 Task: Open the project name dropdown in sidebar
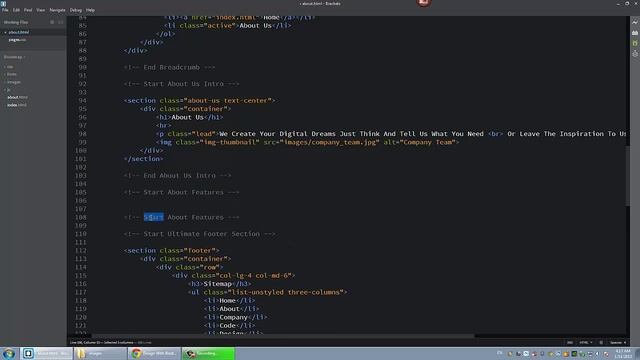point(14,57)
